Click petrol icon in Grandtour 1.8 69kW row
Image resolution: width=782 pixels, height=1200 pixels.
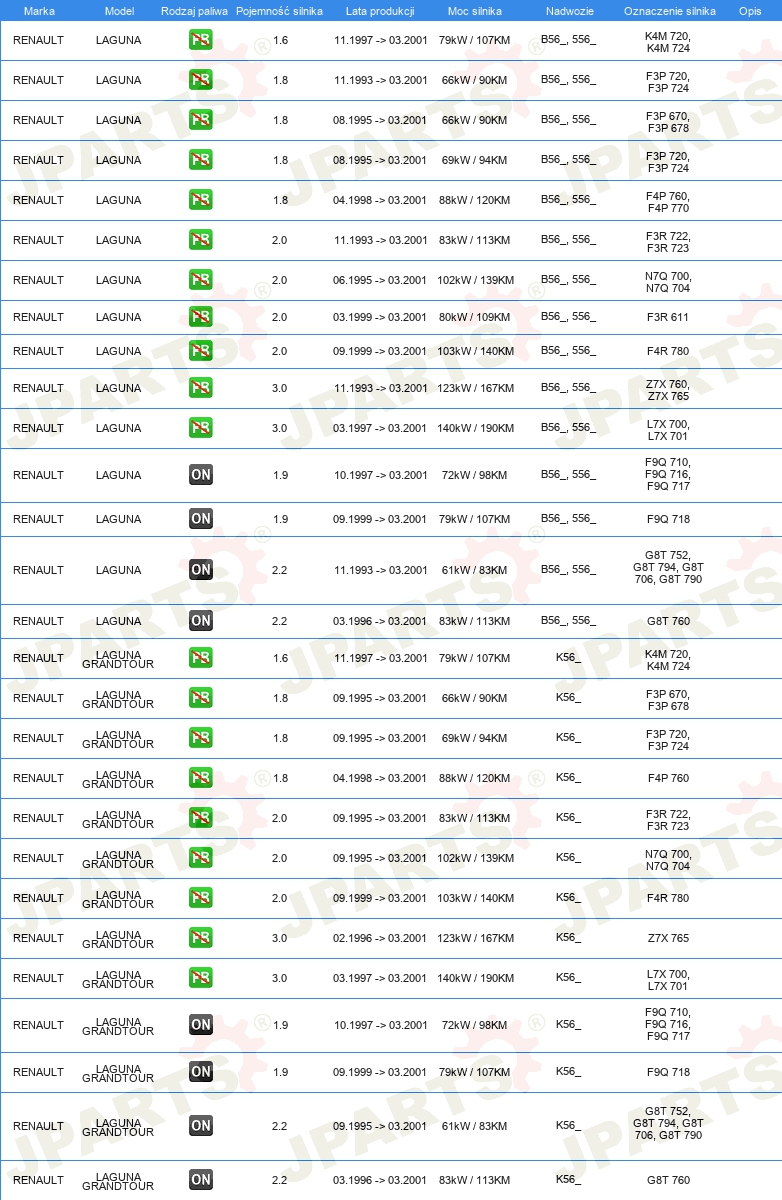point(200,738)
